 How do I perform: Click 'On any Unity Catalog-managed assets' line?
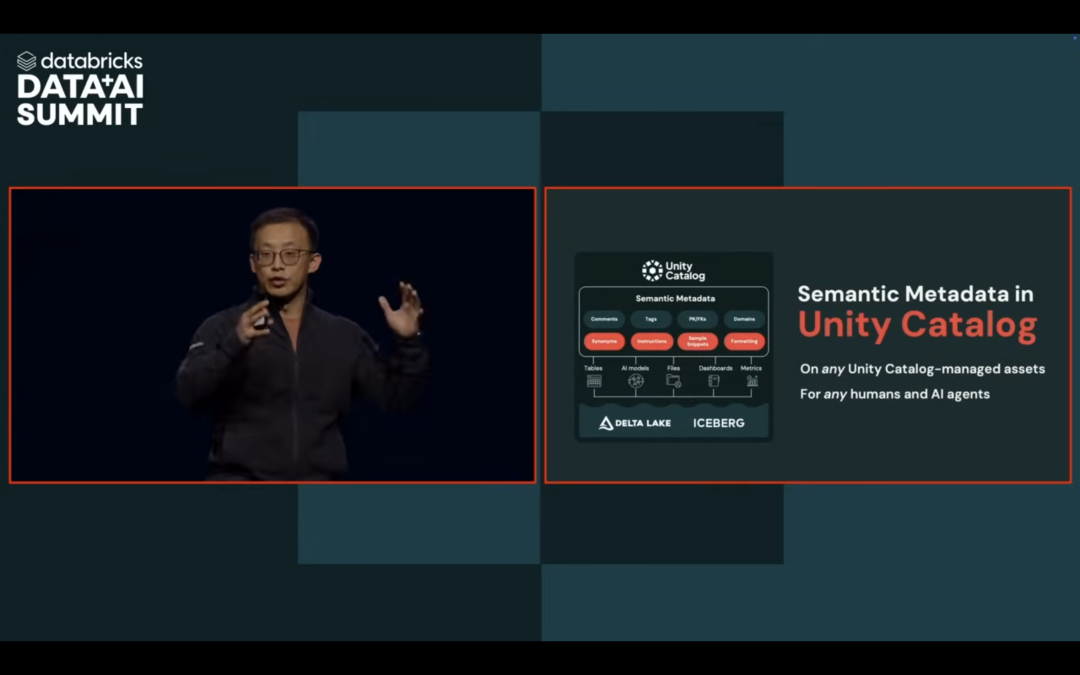pyautogui.click(x=922, y=369)
